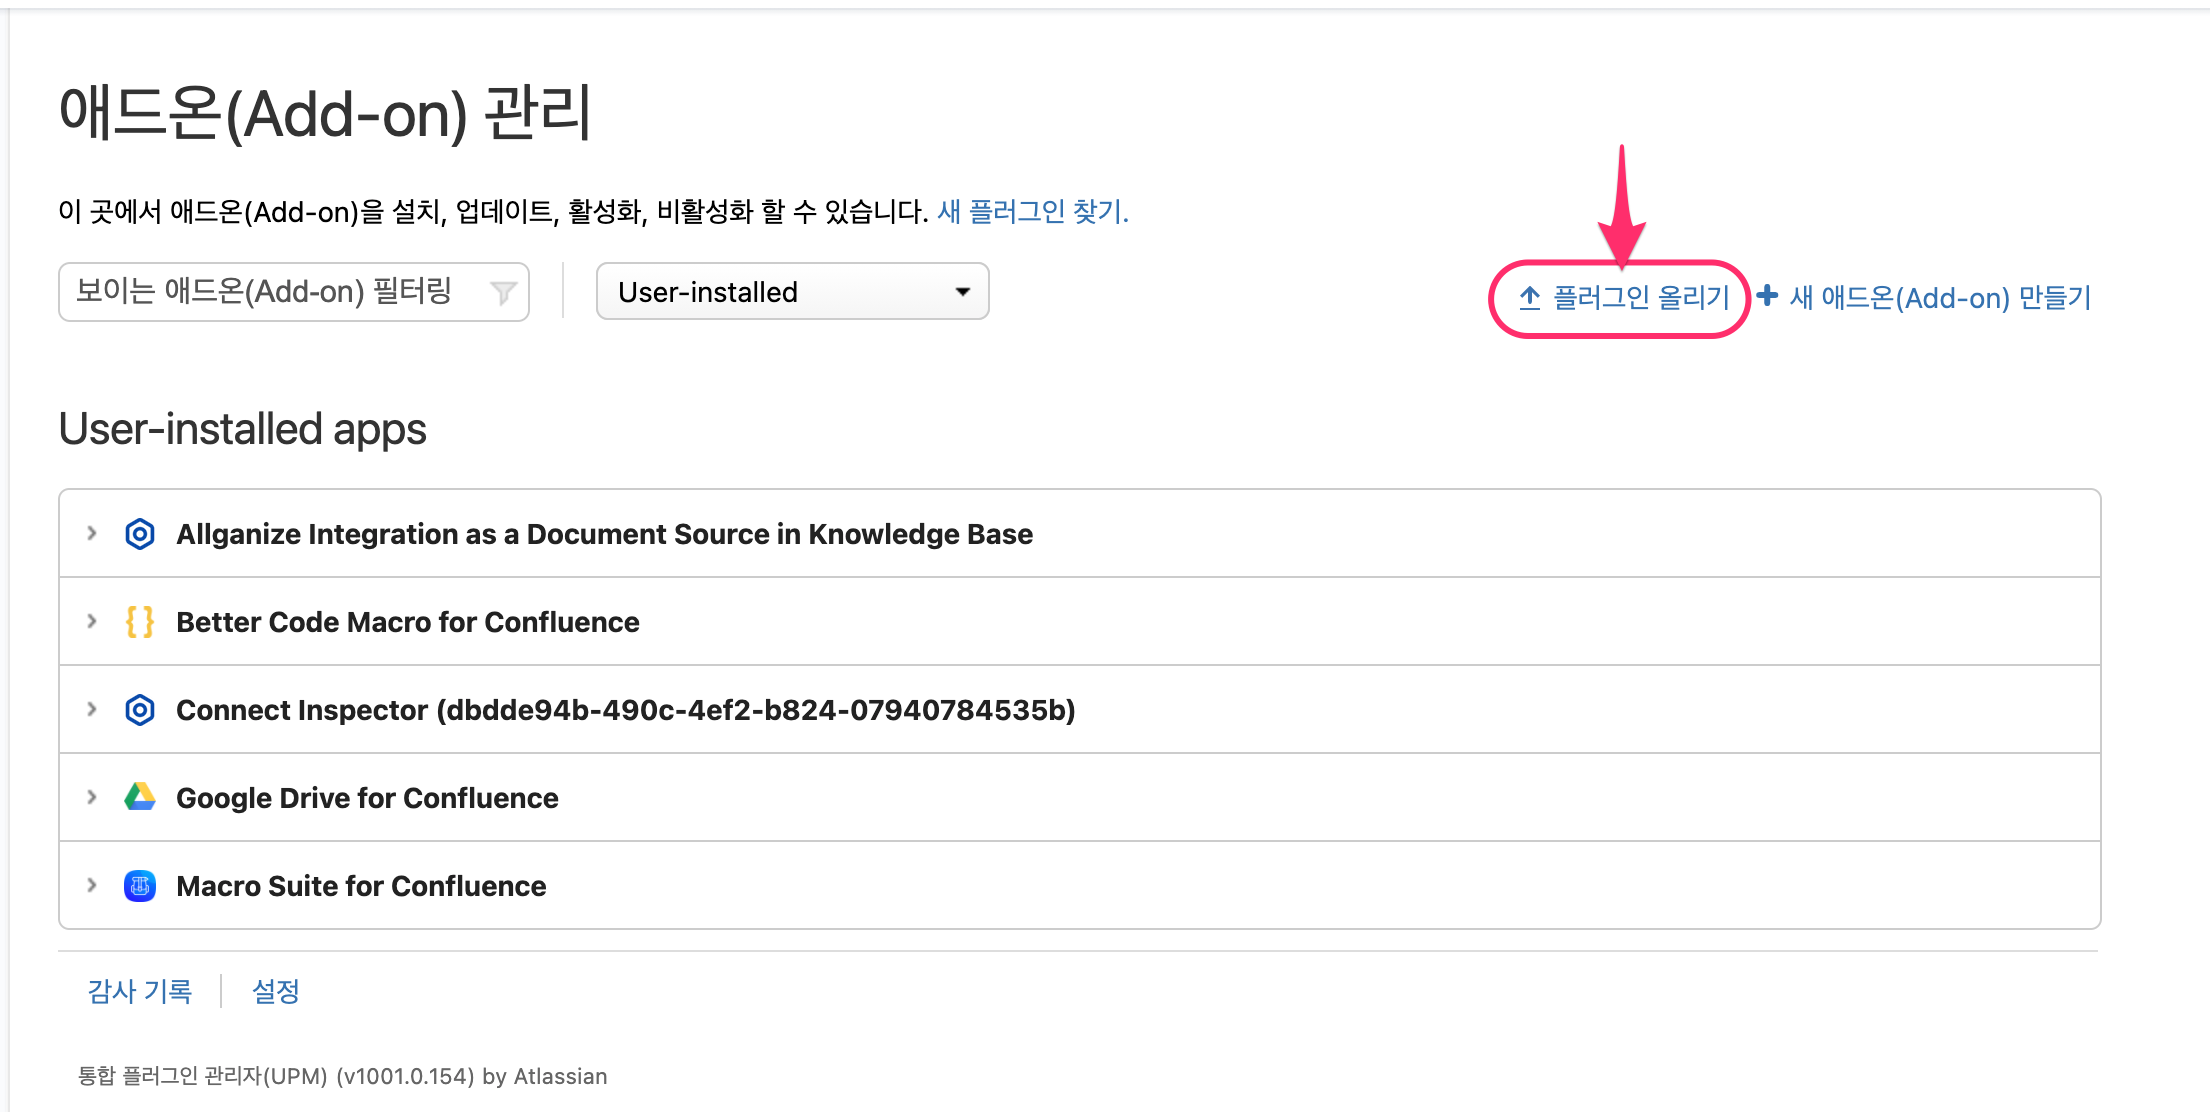Click the Connect Inspector hexagon icon
The width and height of the screenshot is (2210, 1112).
140,710
